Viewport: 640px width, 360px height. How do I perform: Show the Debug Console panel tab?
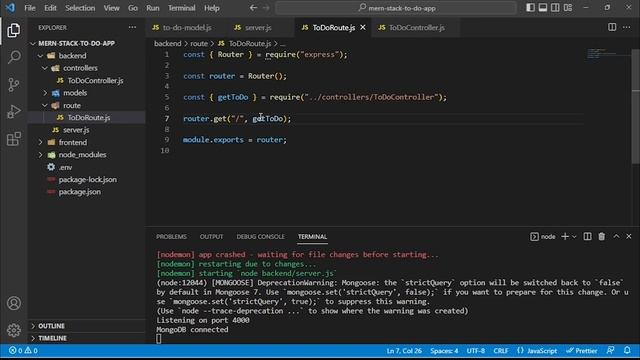(x=260, y=237)
